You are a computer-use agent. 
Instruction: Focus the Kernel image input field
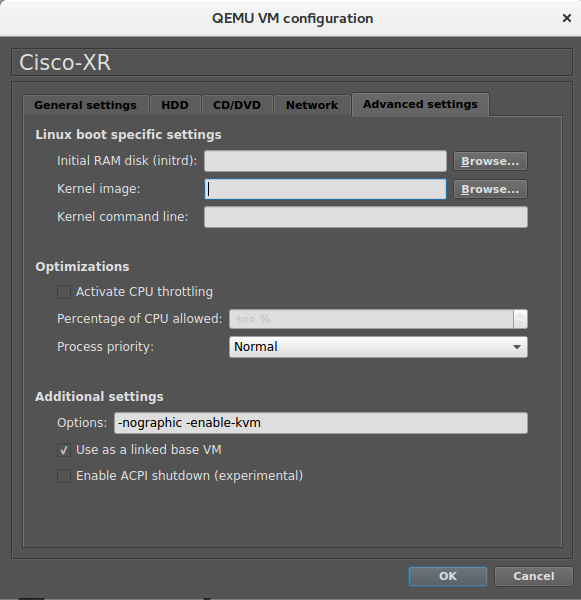pyautogui.click(x=325, y=189)
